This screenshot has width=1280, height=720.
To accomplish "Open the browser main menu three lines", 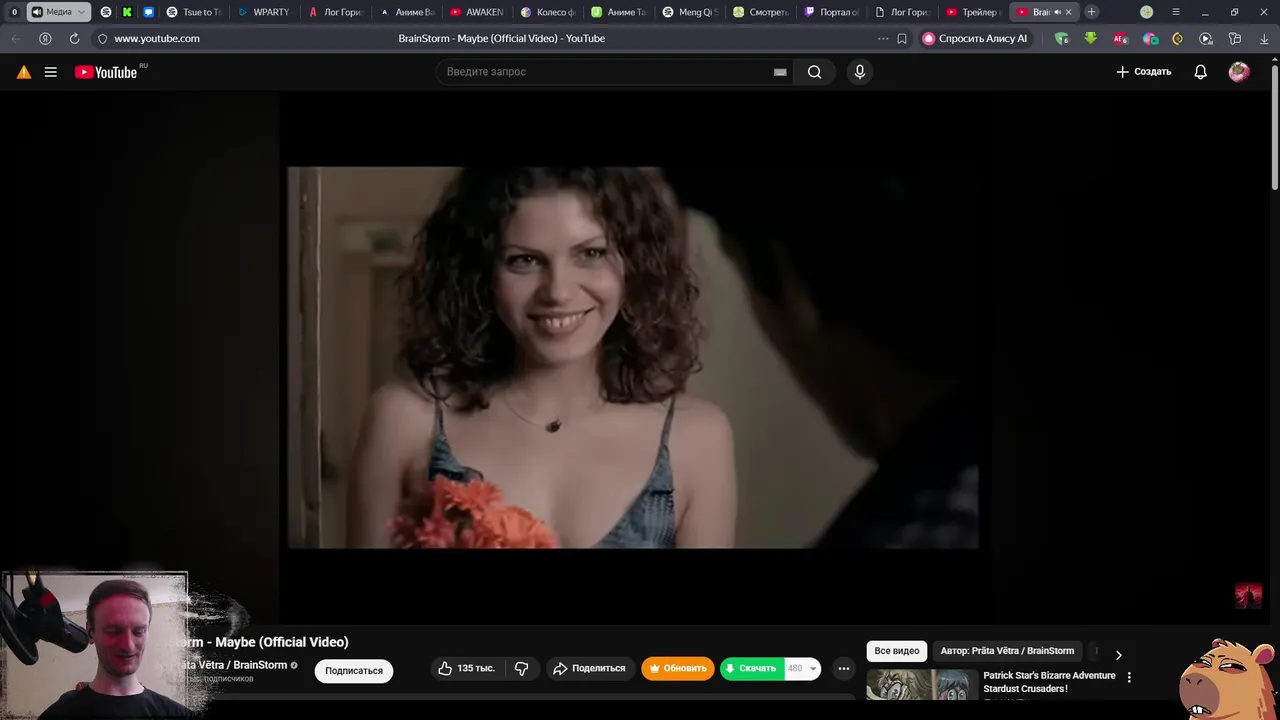I will pyautogui.click(x=1175, y=12).
